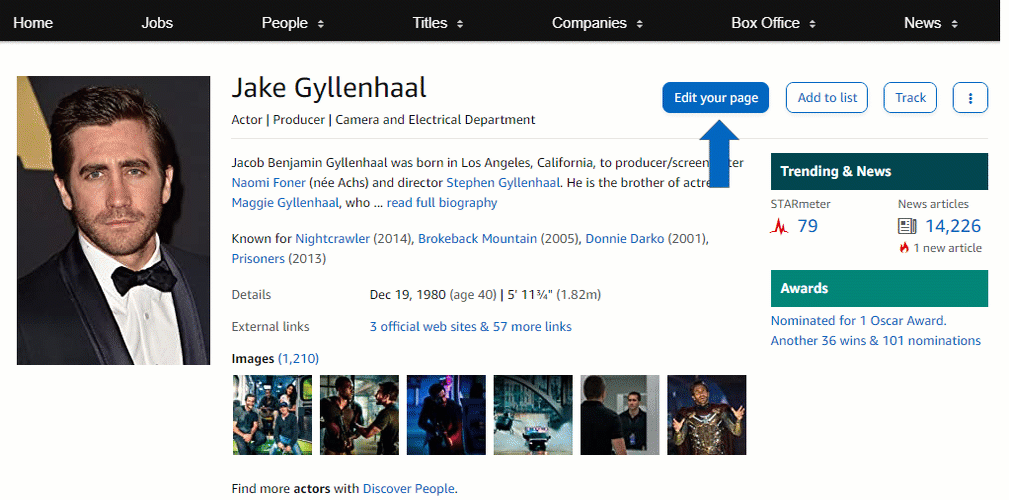Click the flame icon beside new article
The width and height of the screenshot is (1009, 500).
coord(904,248)
